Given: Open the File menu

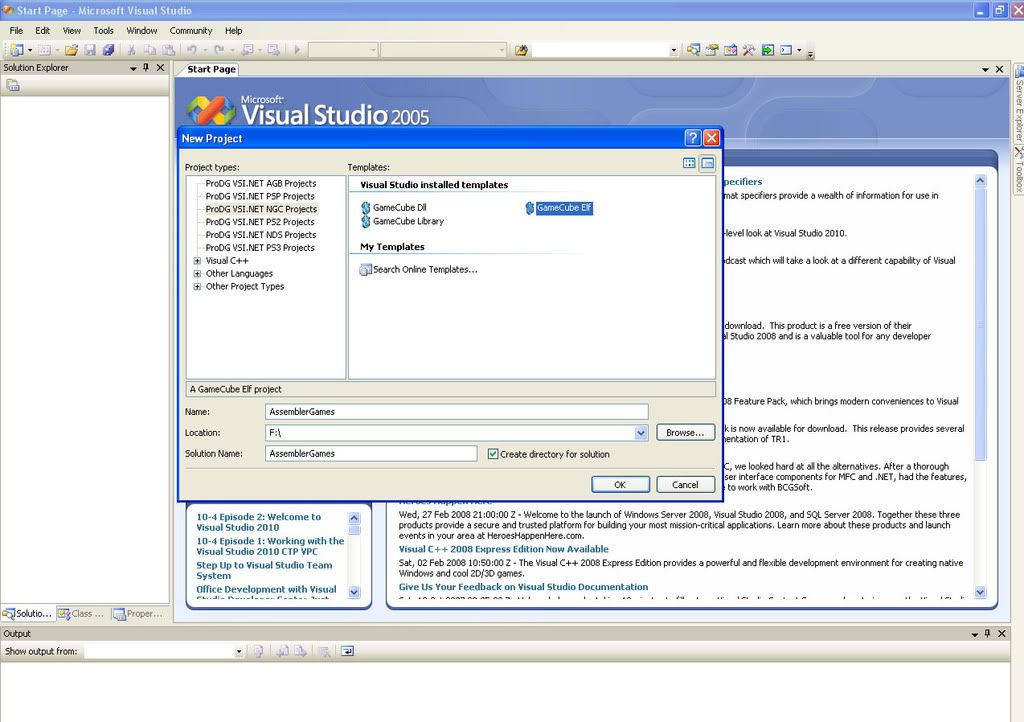Looking at the screenshot, I should [16, 31].
